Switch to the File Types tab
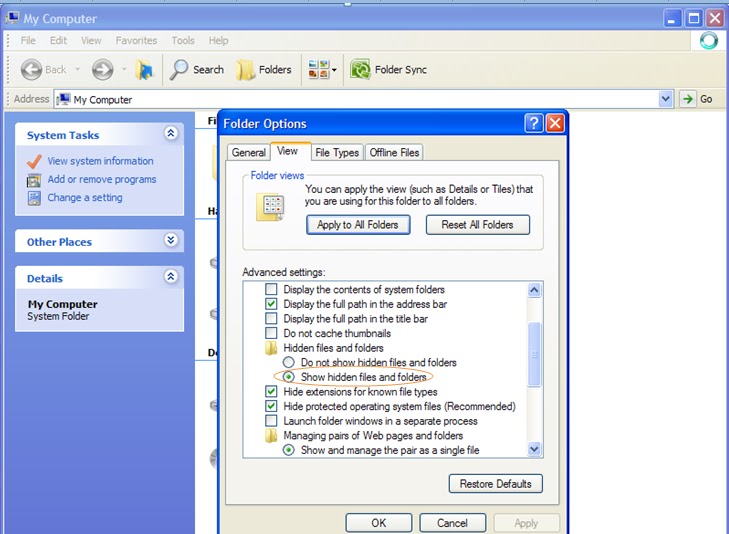729x534 pixels. click(x=337, y=152)
